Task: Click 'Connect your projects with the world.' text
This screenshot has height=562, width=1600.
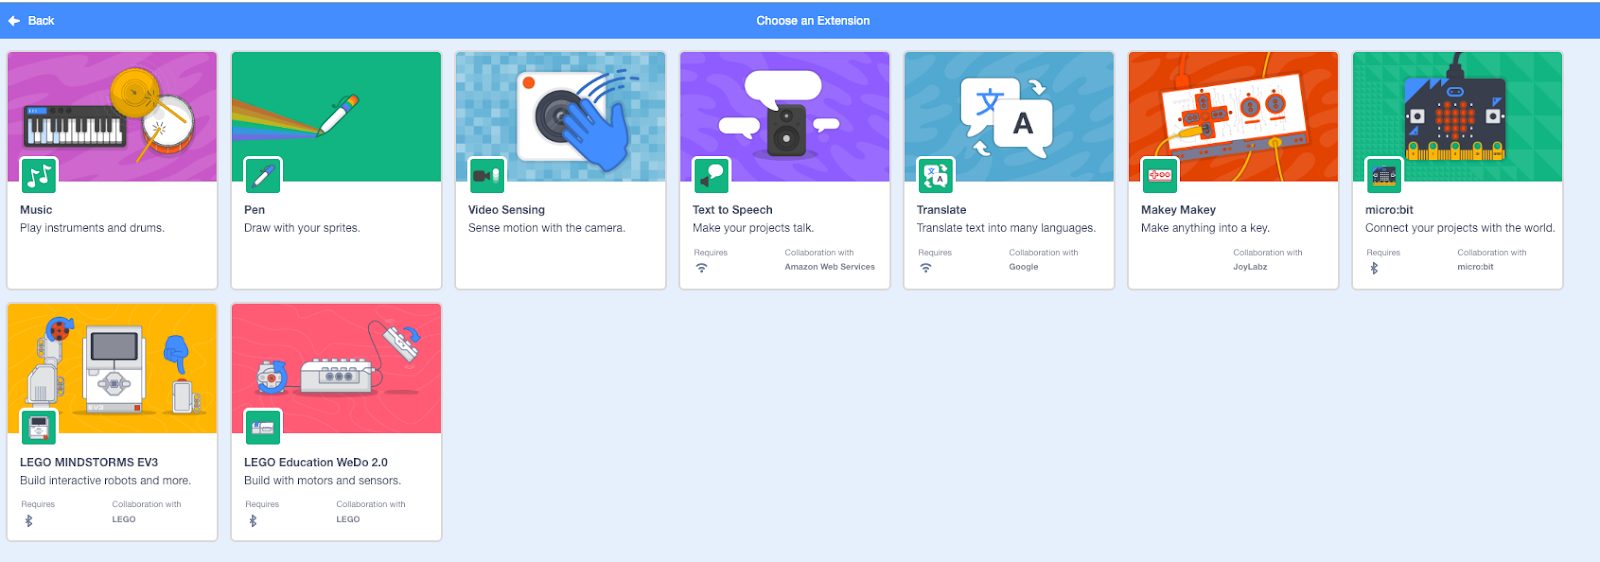Action: [1460, 228]
